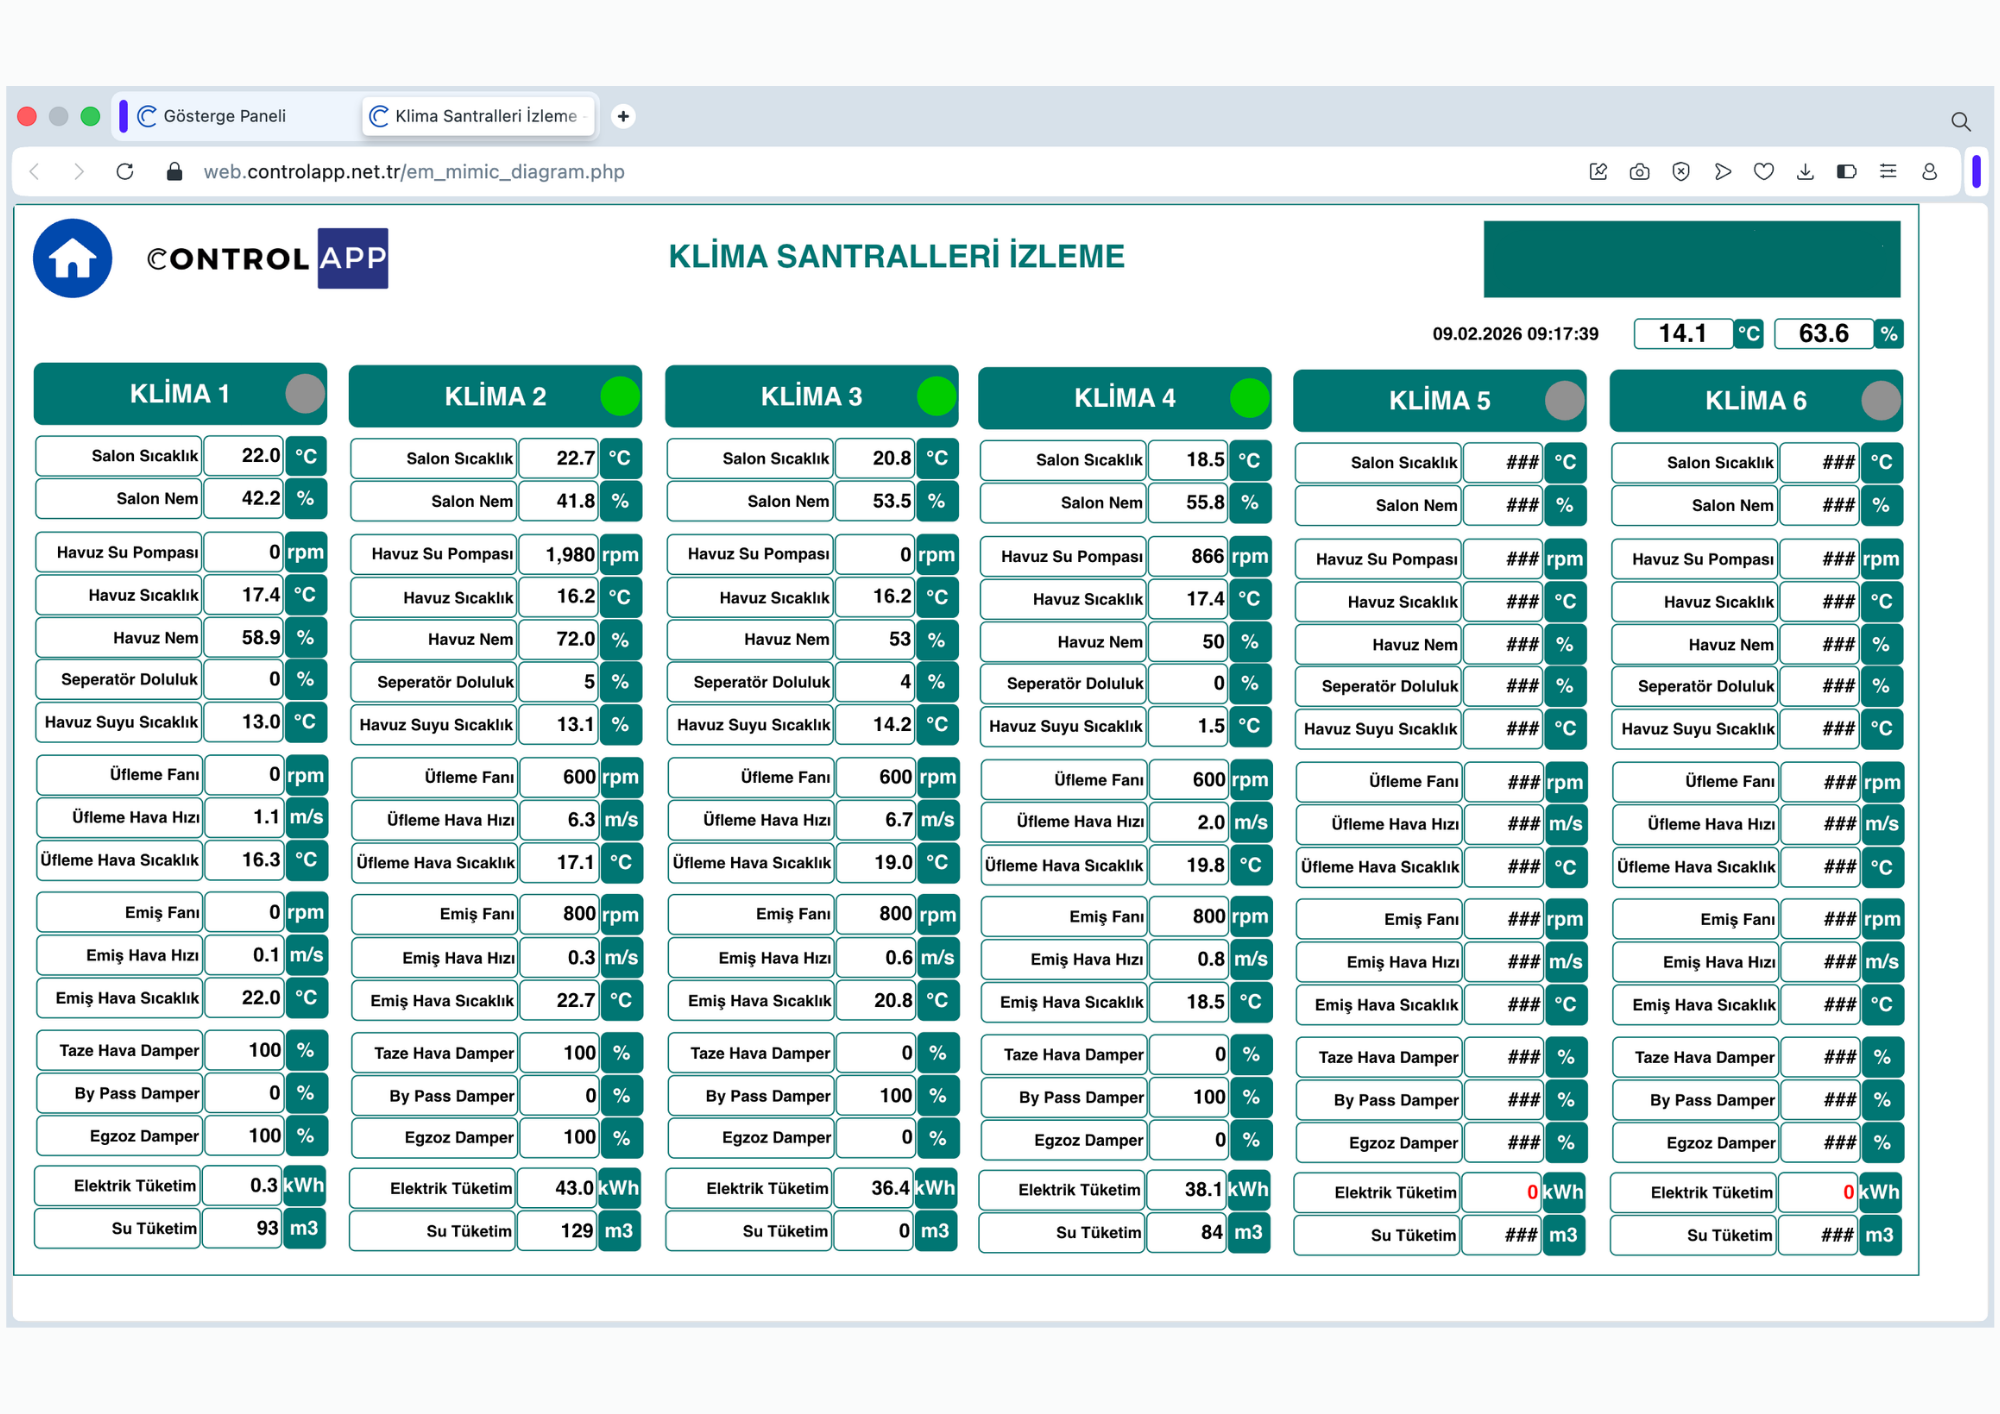The width and height of the screenshot is (2000, 1414).
Task: Switch to Gösterge Paneli tab
Action: [224, 116]
